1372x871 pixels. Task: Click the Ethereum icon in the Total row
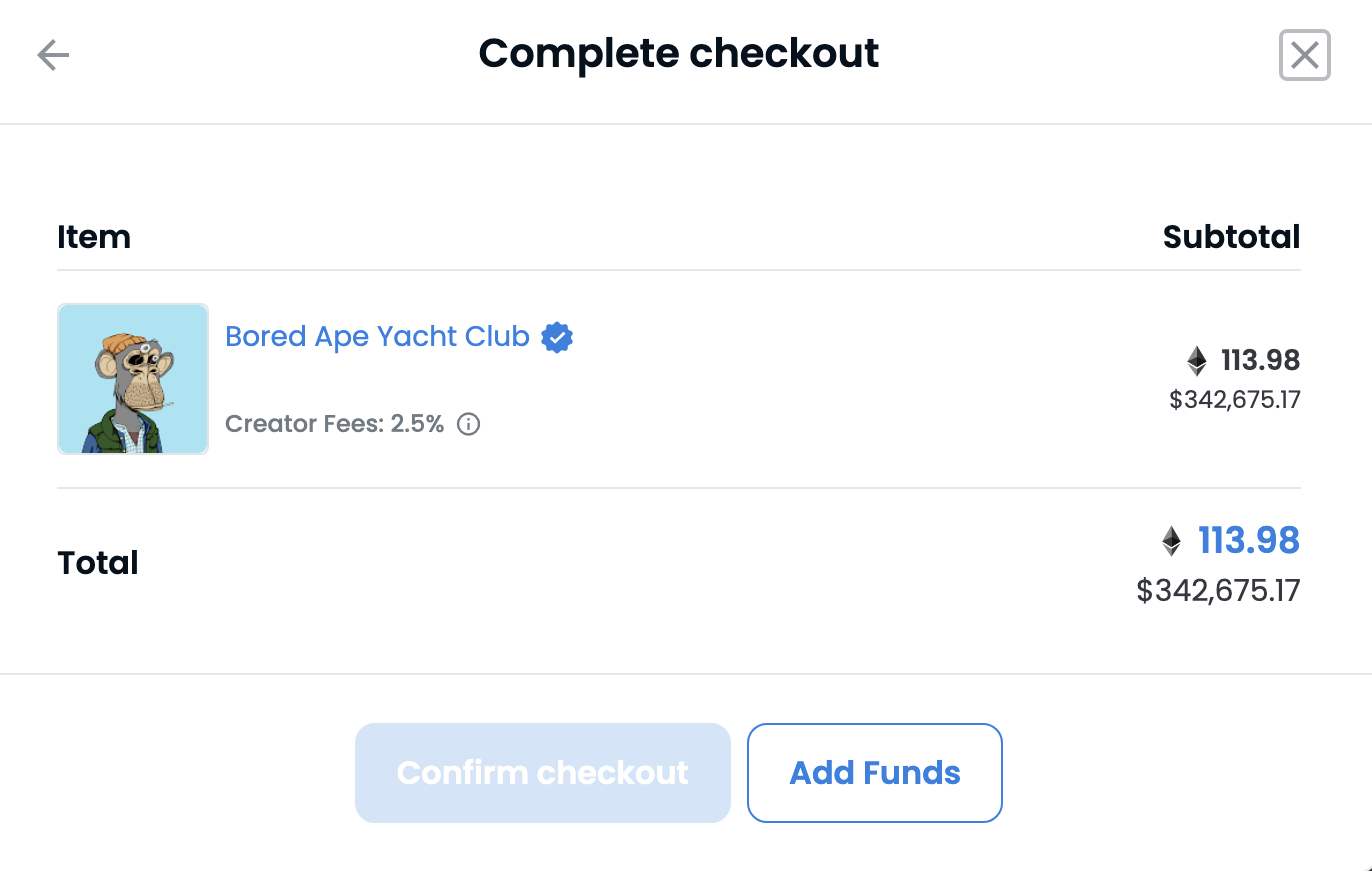coord(1171,542)
